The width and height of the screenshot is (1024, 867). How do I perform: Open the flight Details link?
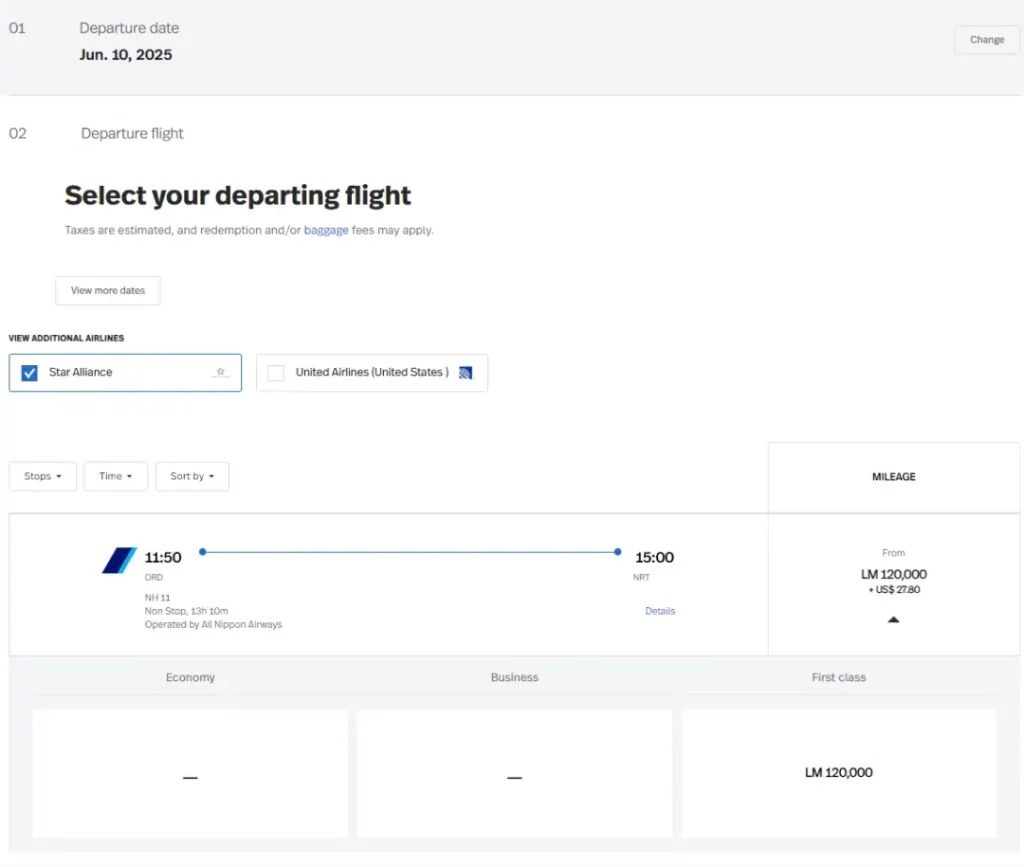pos(660,611)
